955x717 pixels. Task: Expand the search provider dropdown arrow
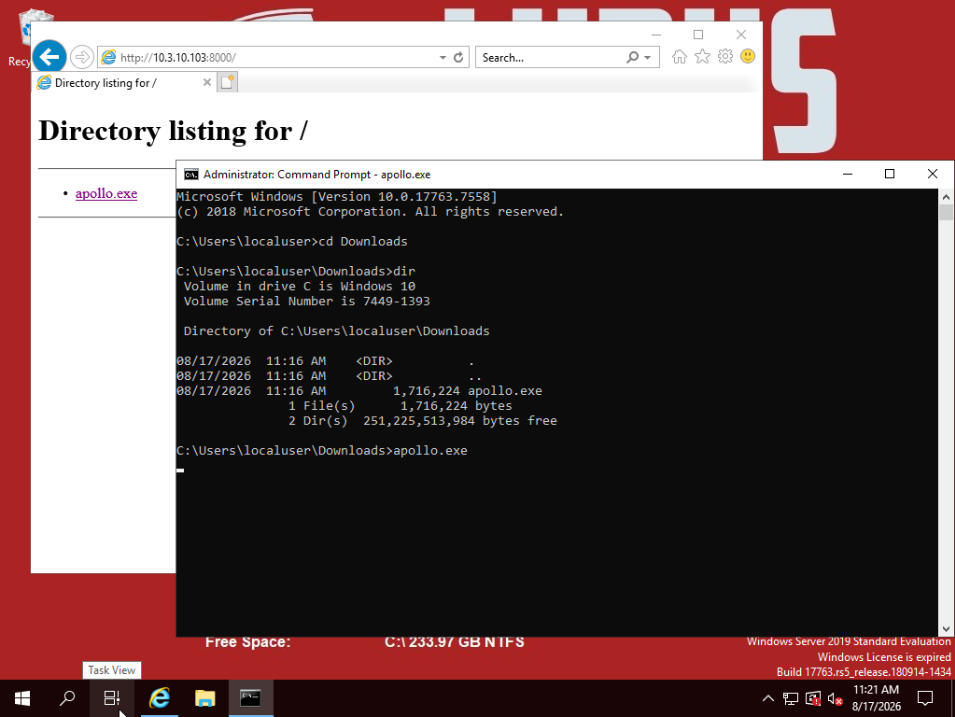(647, 57)
